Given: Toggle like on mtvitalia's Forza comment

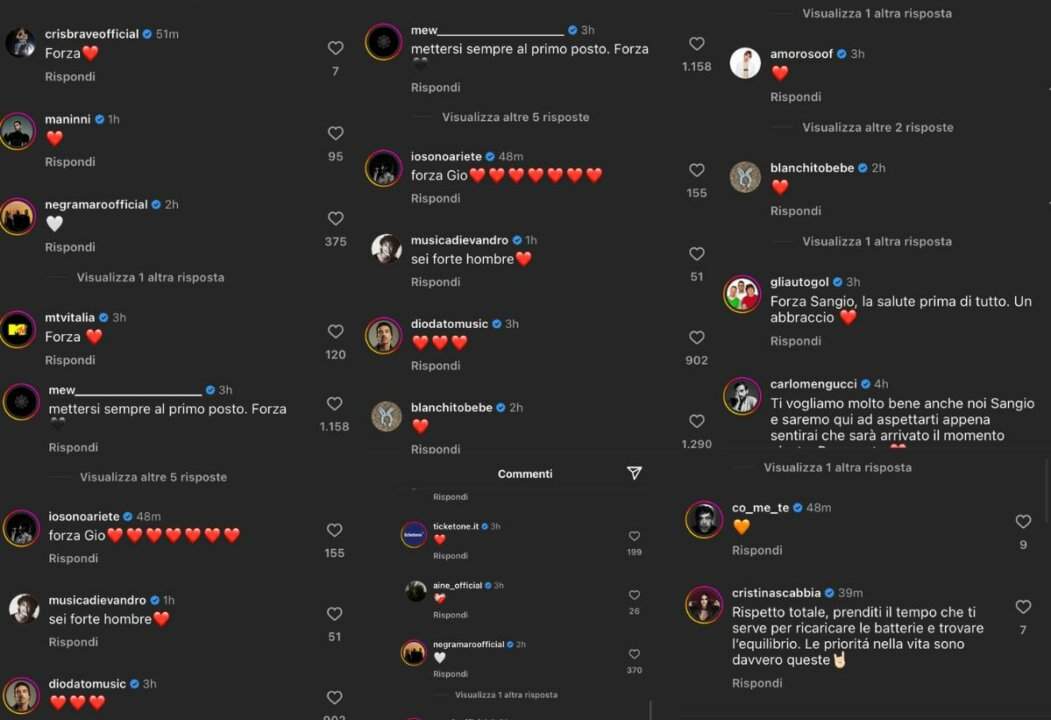Looking at the screenshot, I should click(x=335, y=331).
